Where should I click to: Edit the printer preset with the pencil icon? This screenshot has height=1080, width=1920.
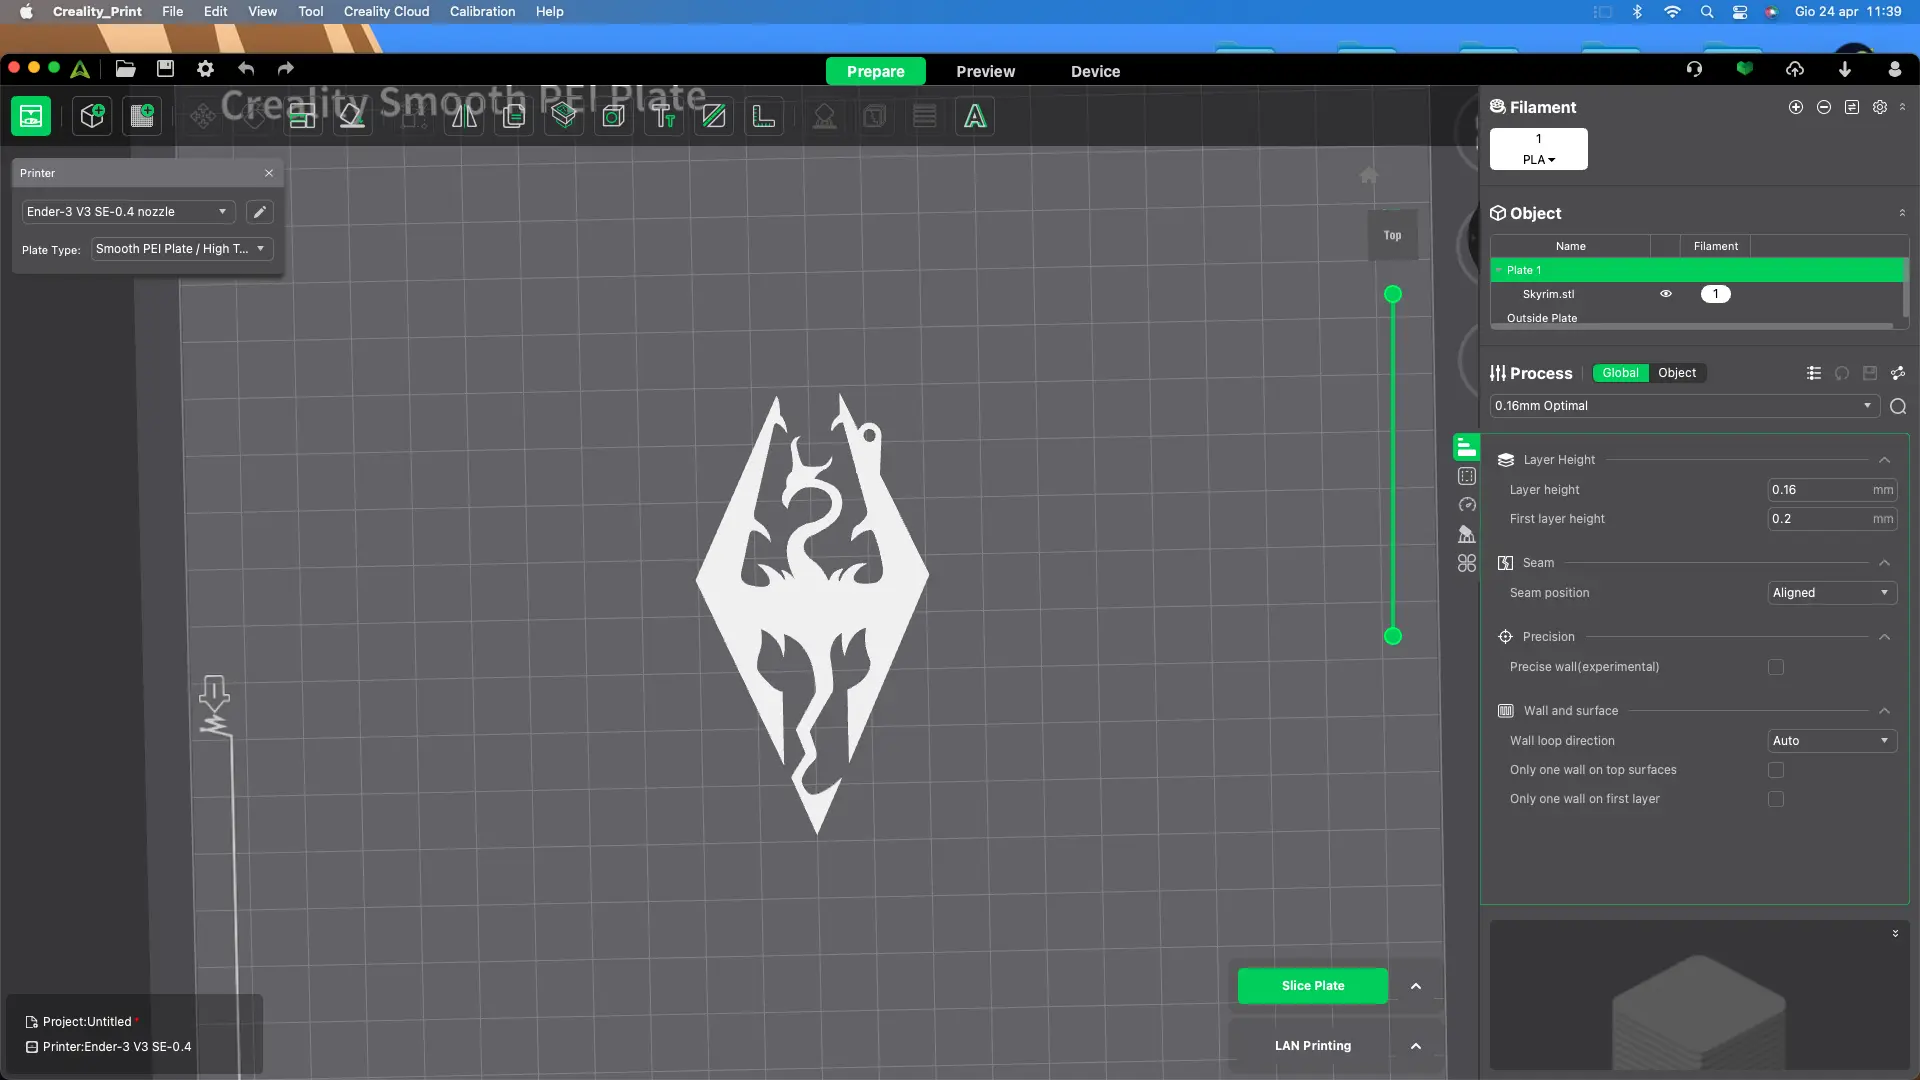(259, 212)
